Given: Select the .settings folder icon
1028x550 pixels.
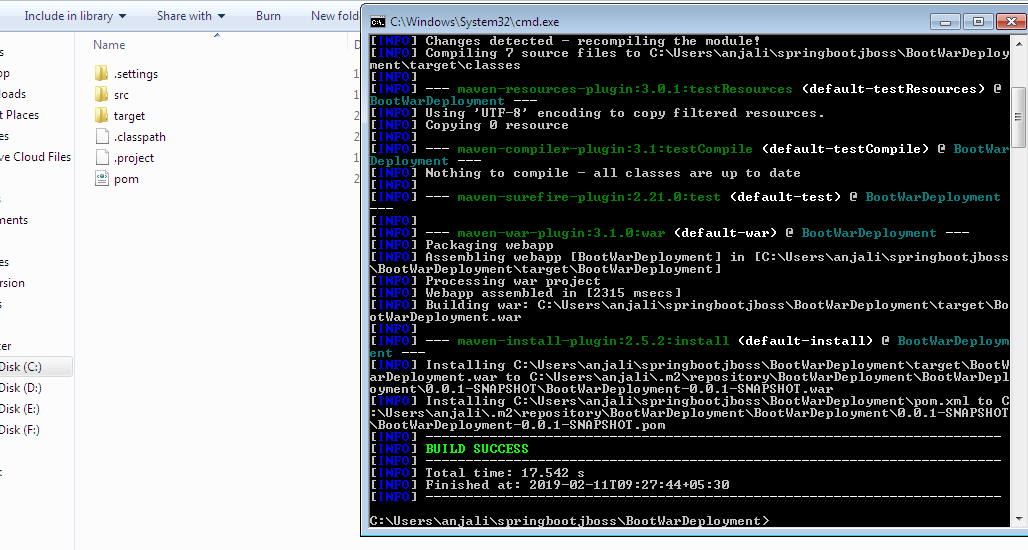Looking at the screenshot, I should [x=101, y=74].
